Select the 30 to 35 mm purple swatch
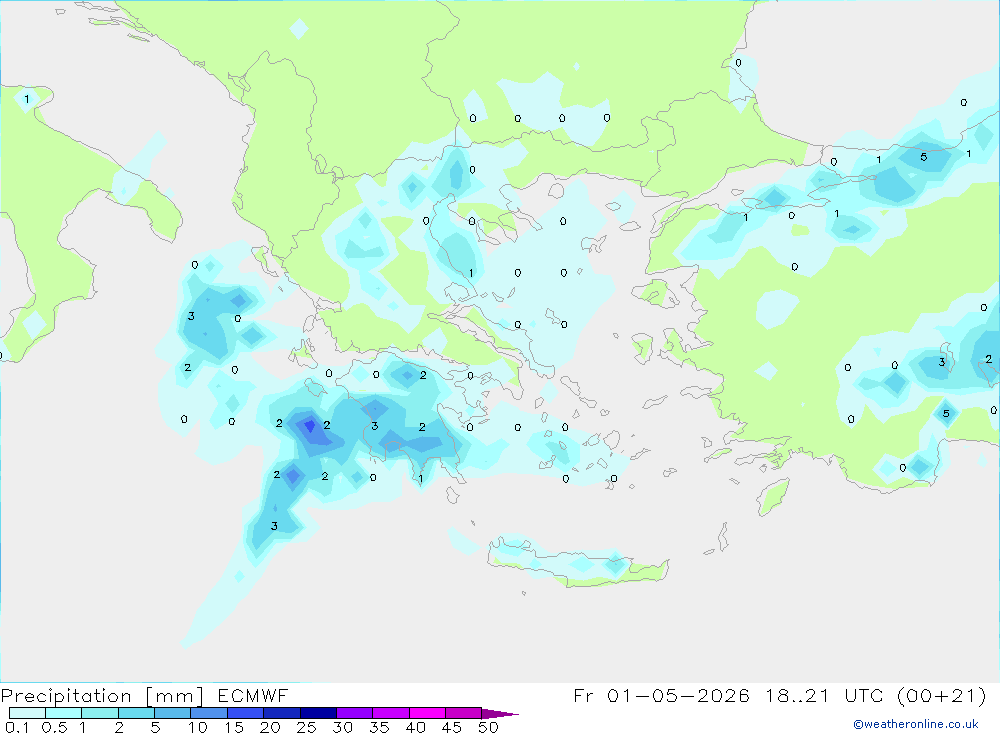Screen dimensions: 1000x733 tap(355, 713)
